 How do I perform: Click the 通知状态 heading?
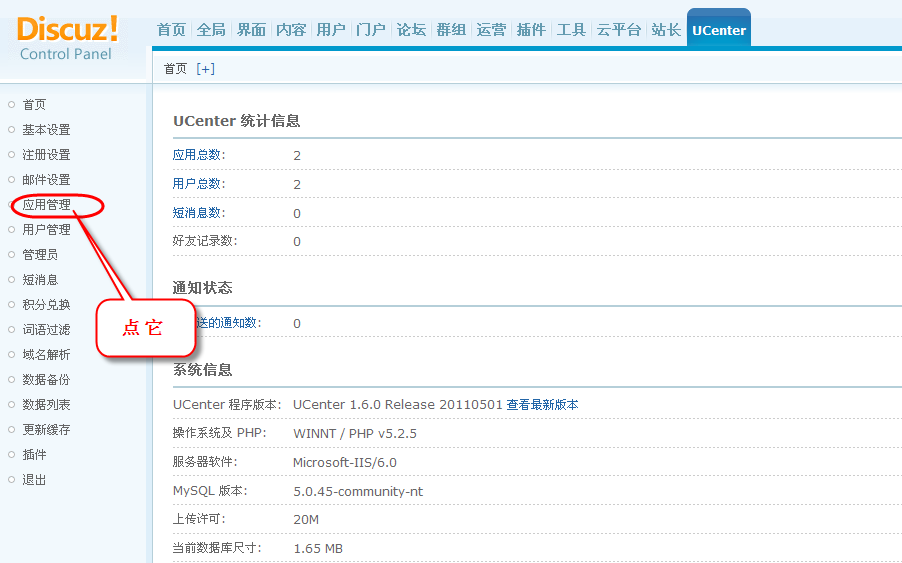[x=202, y=288]
